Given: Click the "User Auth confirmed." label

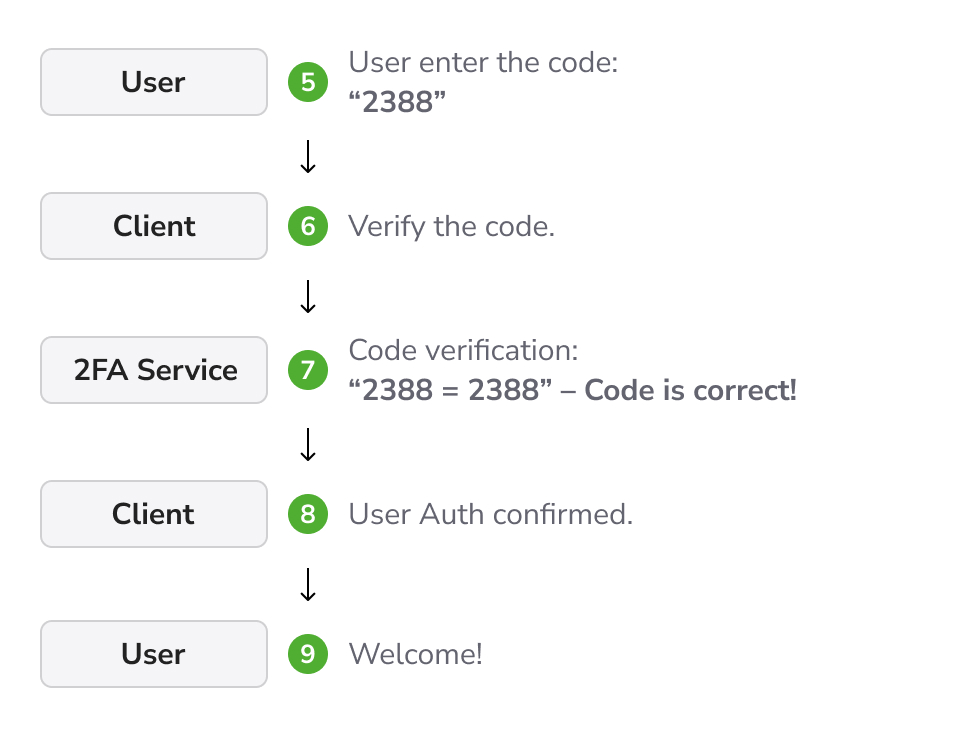Looking at the screenshot, I should click(x=490, y=515).
